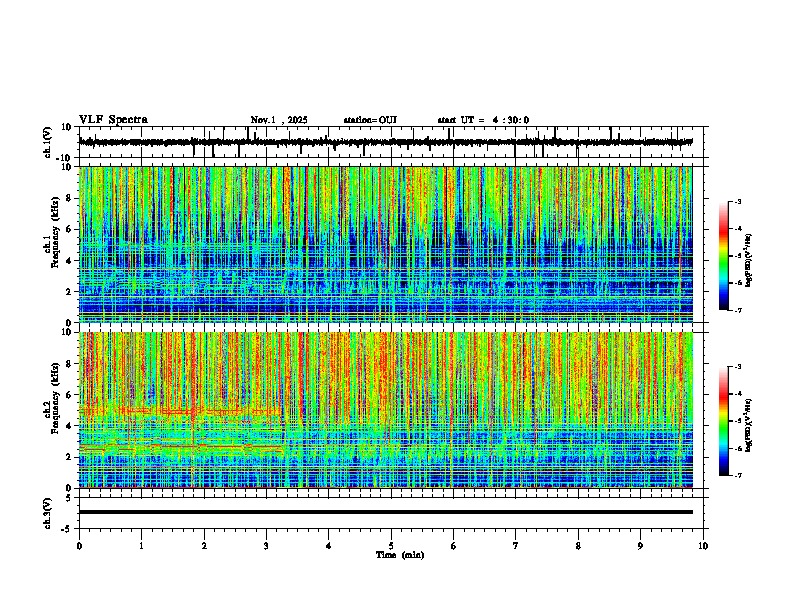Click inside the ch.2 spectrogram panel
792x612 pixels.
(386, 410)
